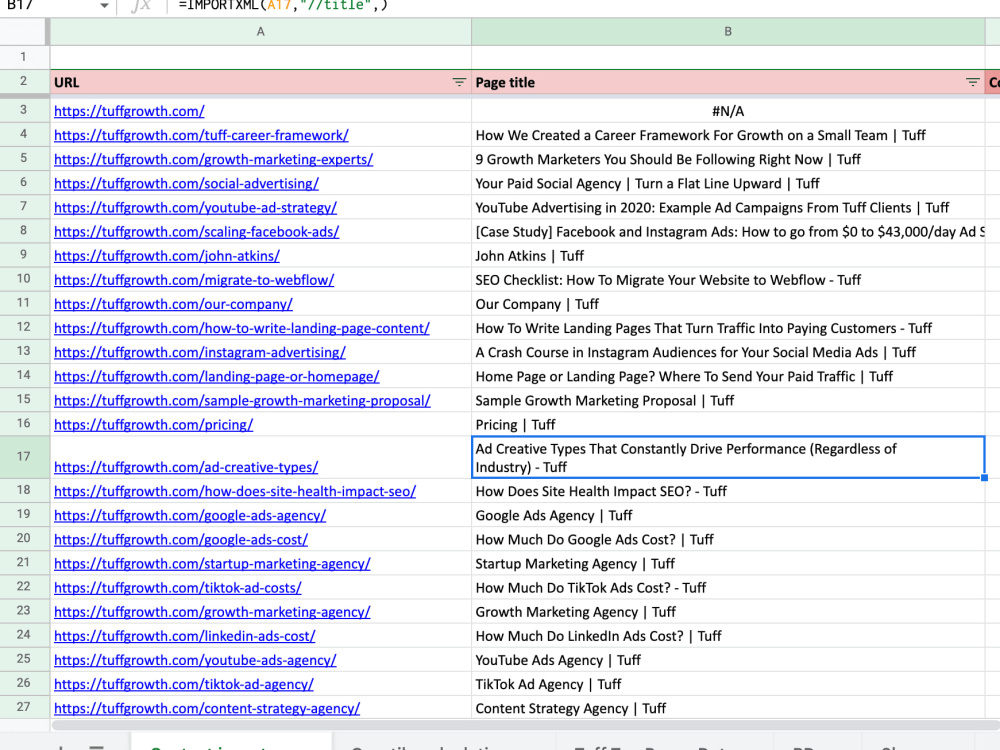Open the pricing link
The image size is (1000, 750).
click(153, 425)
